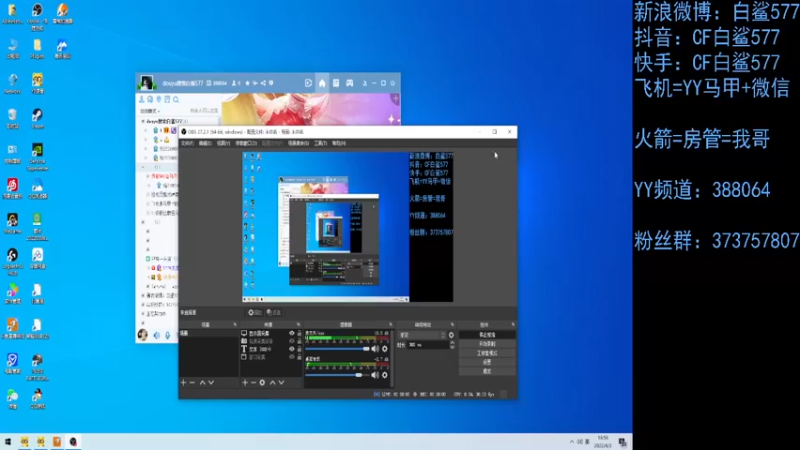The image size is (800, 450).
Task: Toggle visibility of the second source row
Action: click(x=292, y=341)
